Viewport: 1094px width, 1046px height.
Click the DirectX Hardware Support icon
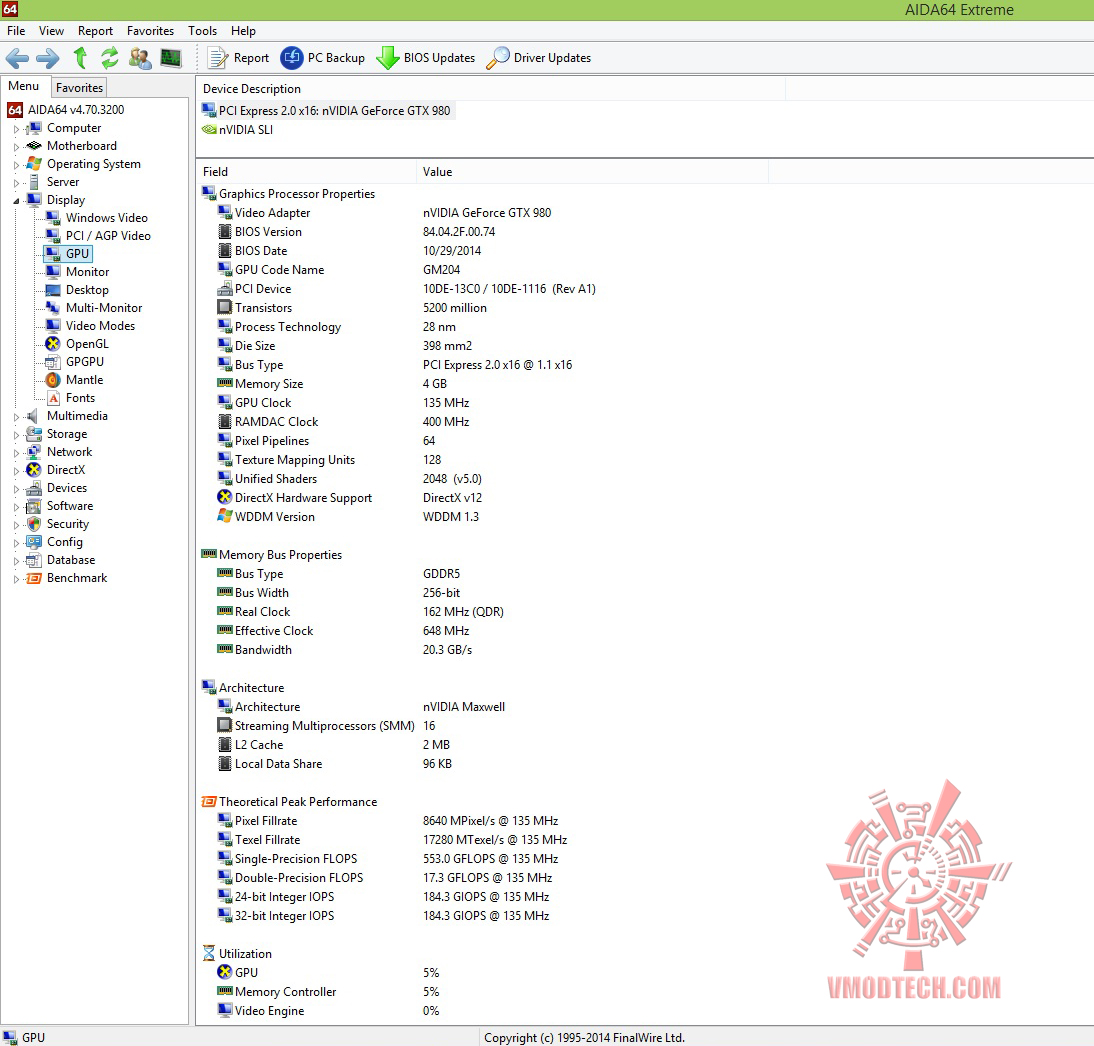(x=225, y=497)
